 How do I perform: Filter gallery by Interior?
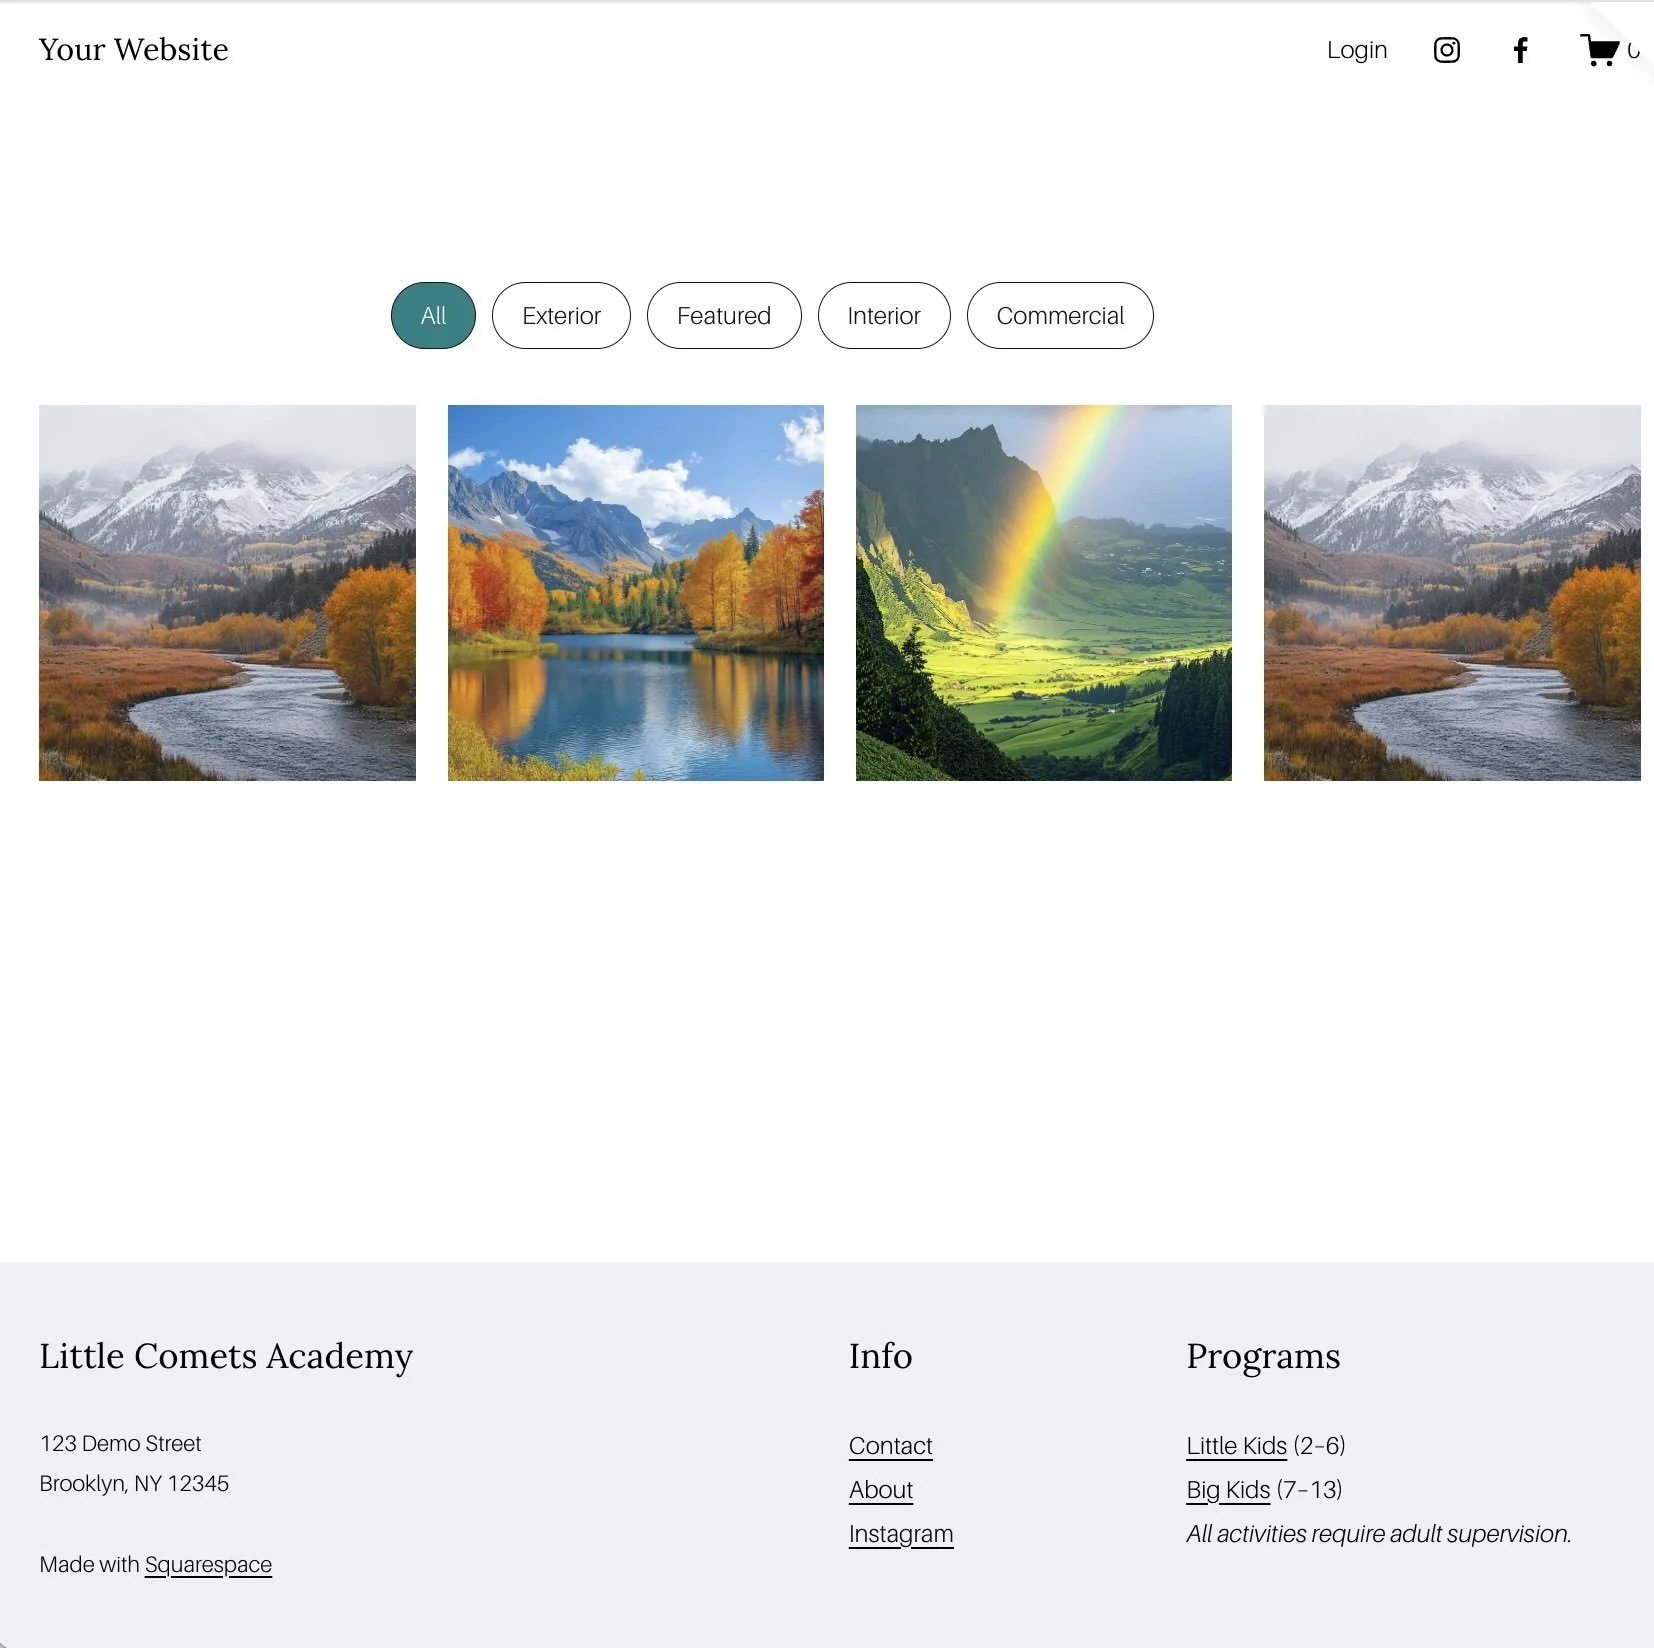(883, 315)
